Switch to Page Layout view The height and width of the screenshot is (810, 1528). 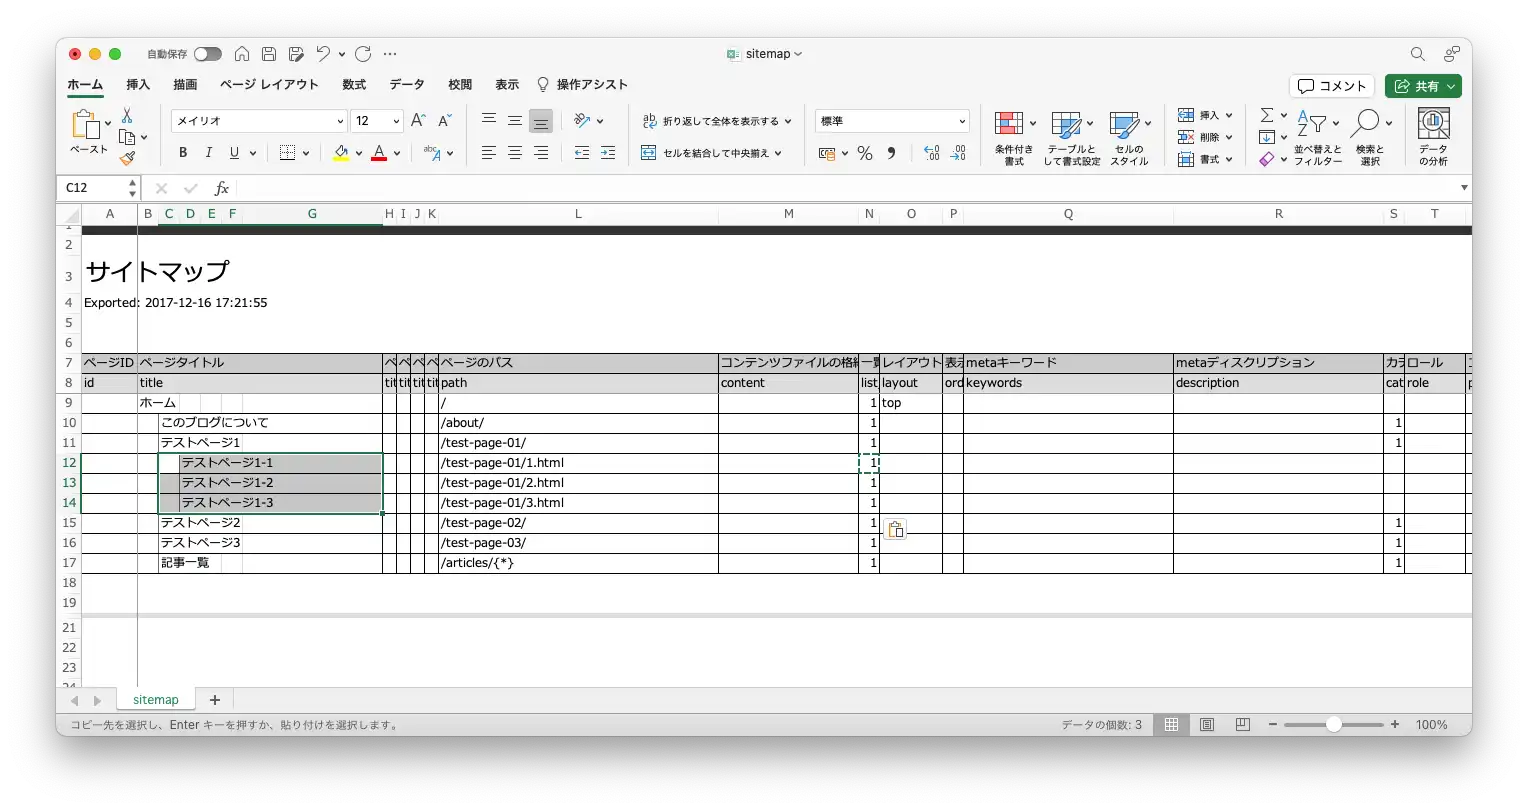pyautogui.click(x=1207, y=725)
